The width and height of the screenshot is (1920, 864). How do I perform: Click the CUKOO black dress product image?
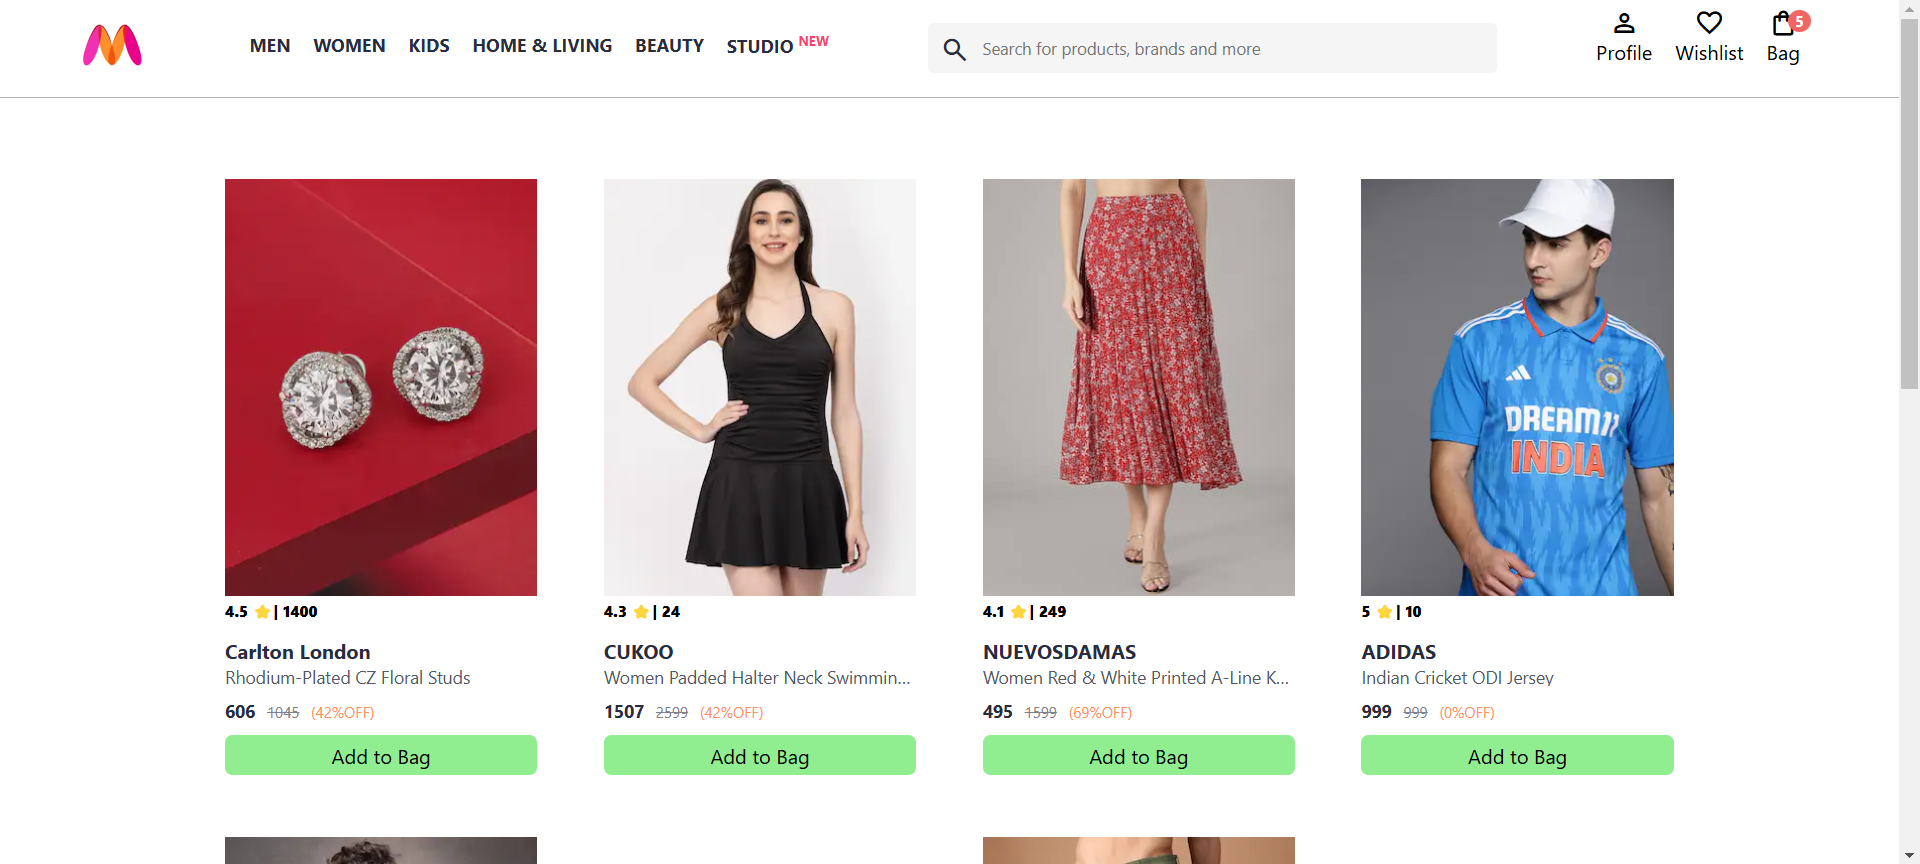(759, 387)
